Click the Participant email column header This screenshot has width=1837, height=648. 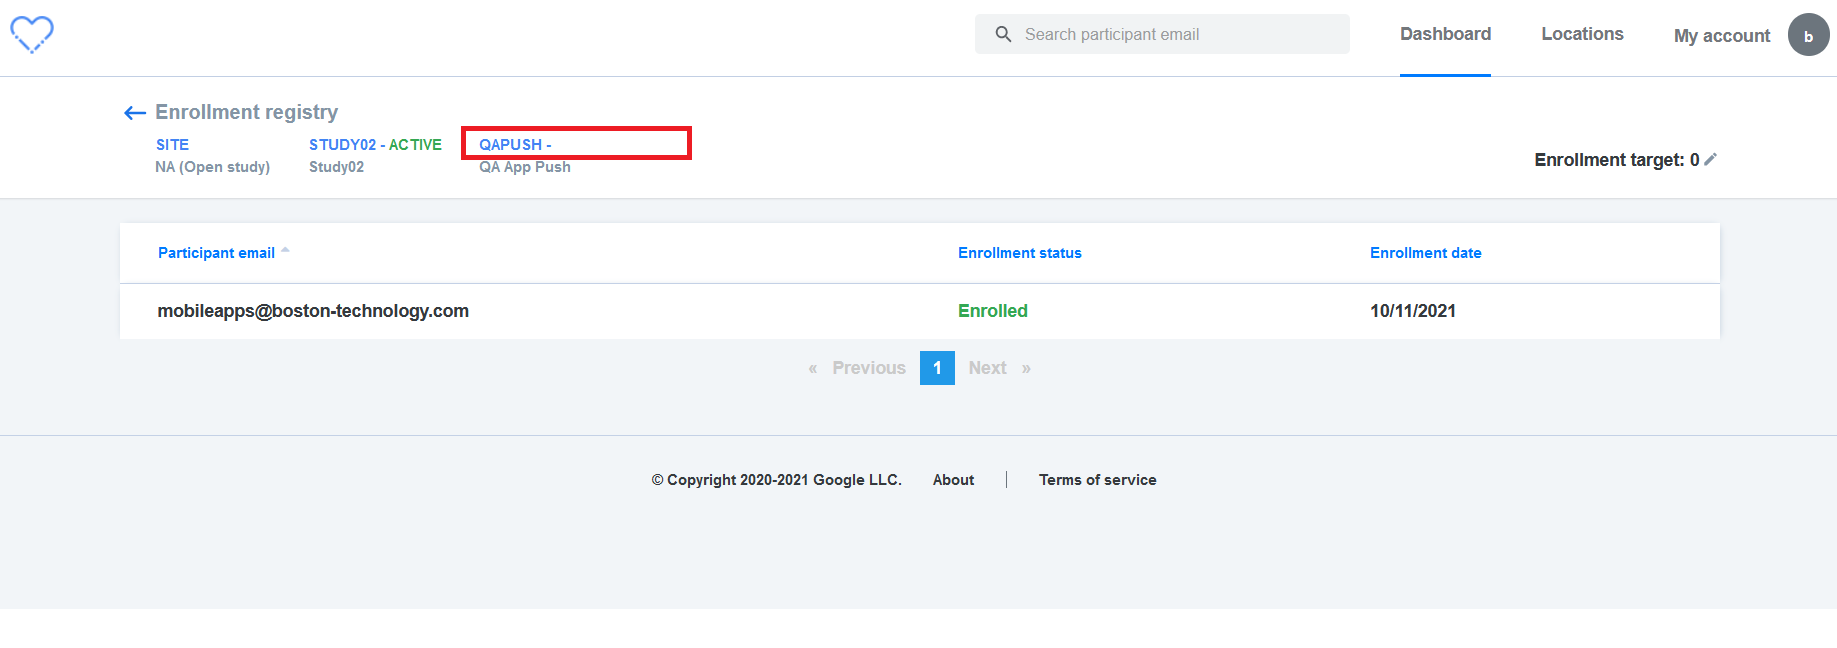[216, 253]
